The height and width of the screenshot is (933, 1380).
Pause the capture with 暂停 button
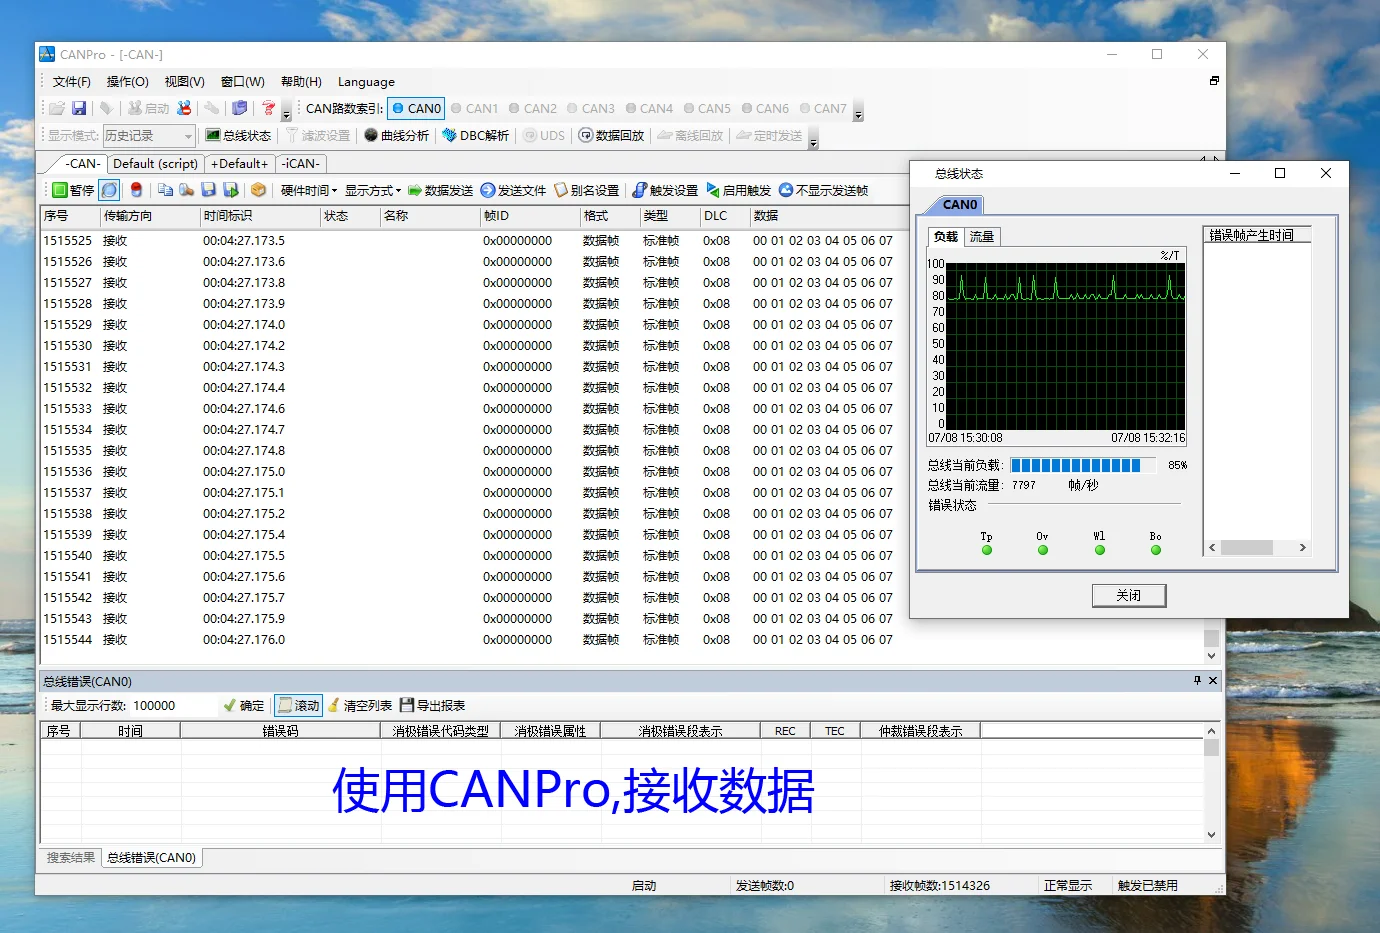[73, 190]
